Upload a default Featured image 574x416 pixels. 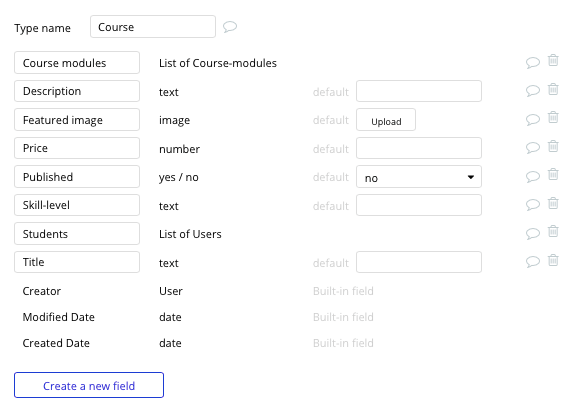click(x=386, y=120)
